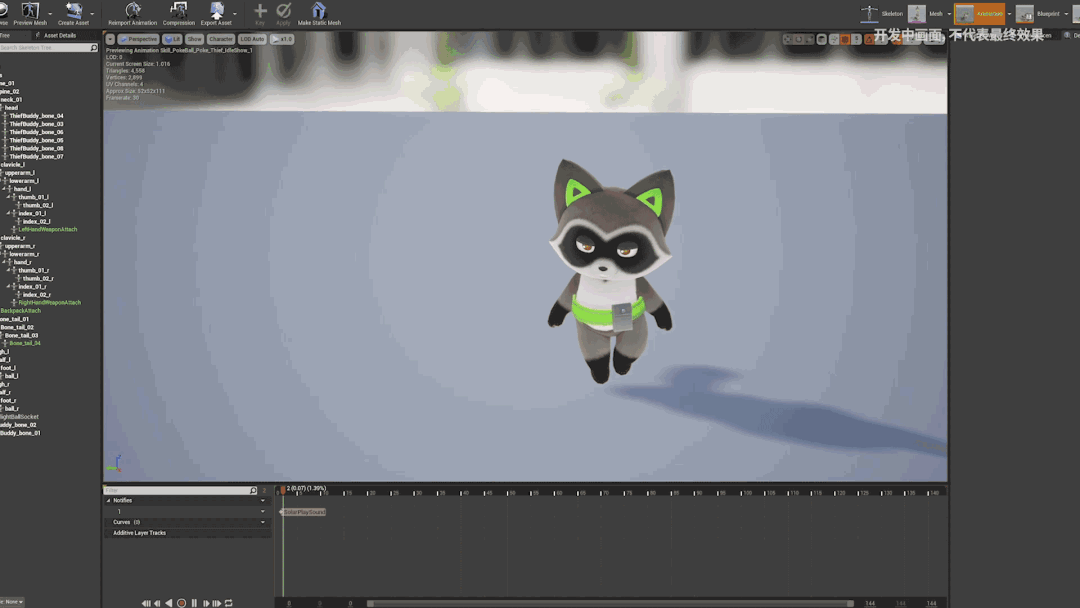Click the Reimport Animation toolbar icon
The image size is (1080, 608).
(132, 12)
